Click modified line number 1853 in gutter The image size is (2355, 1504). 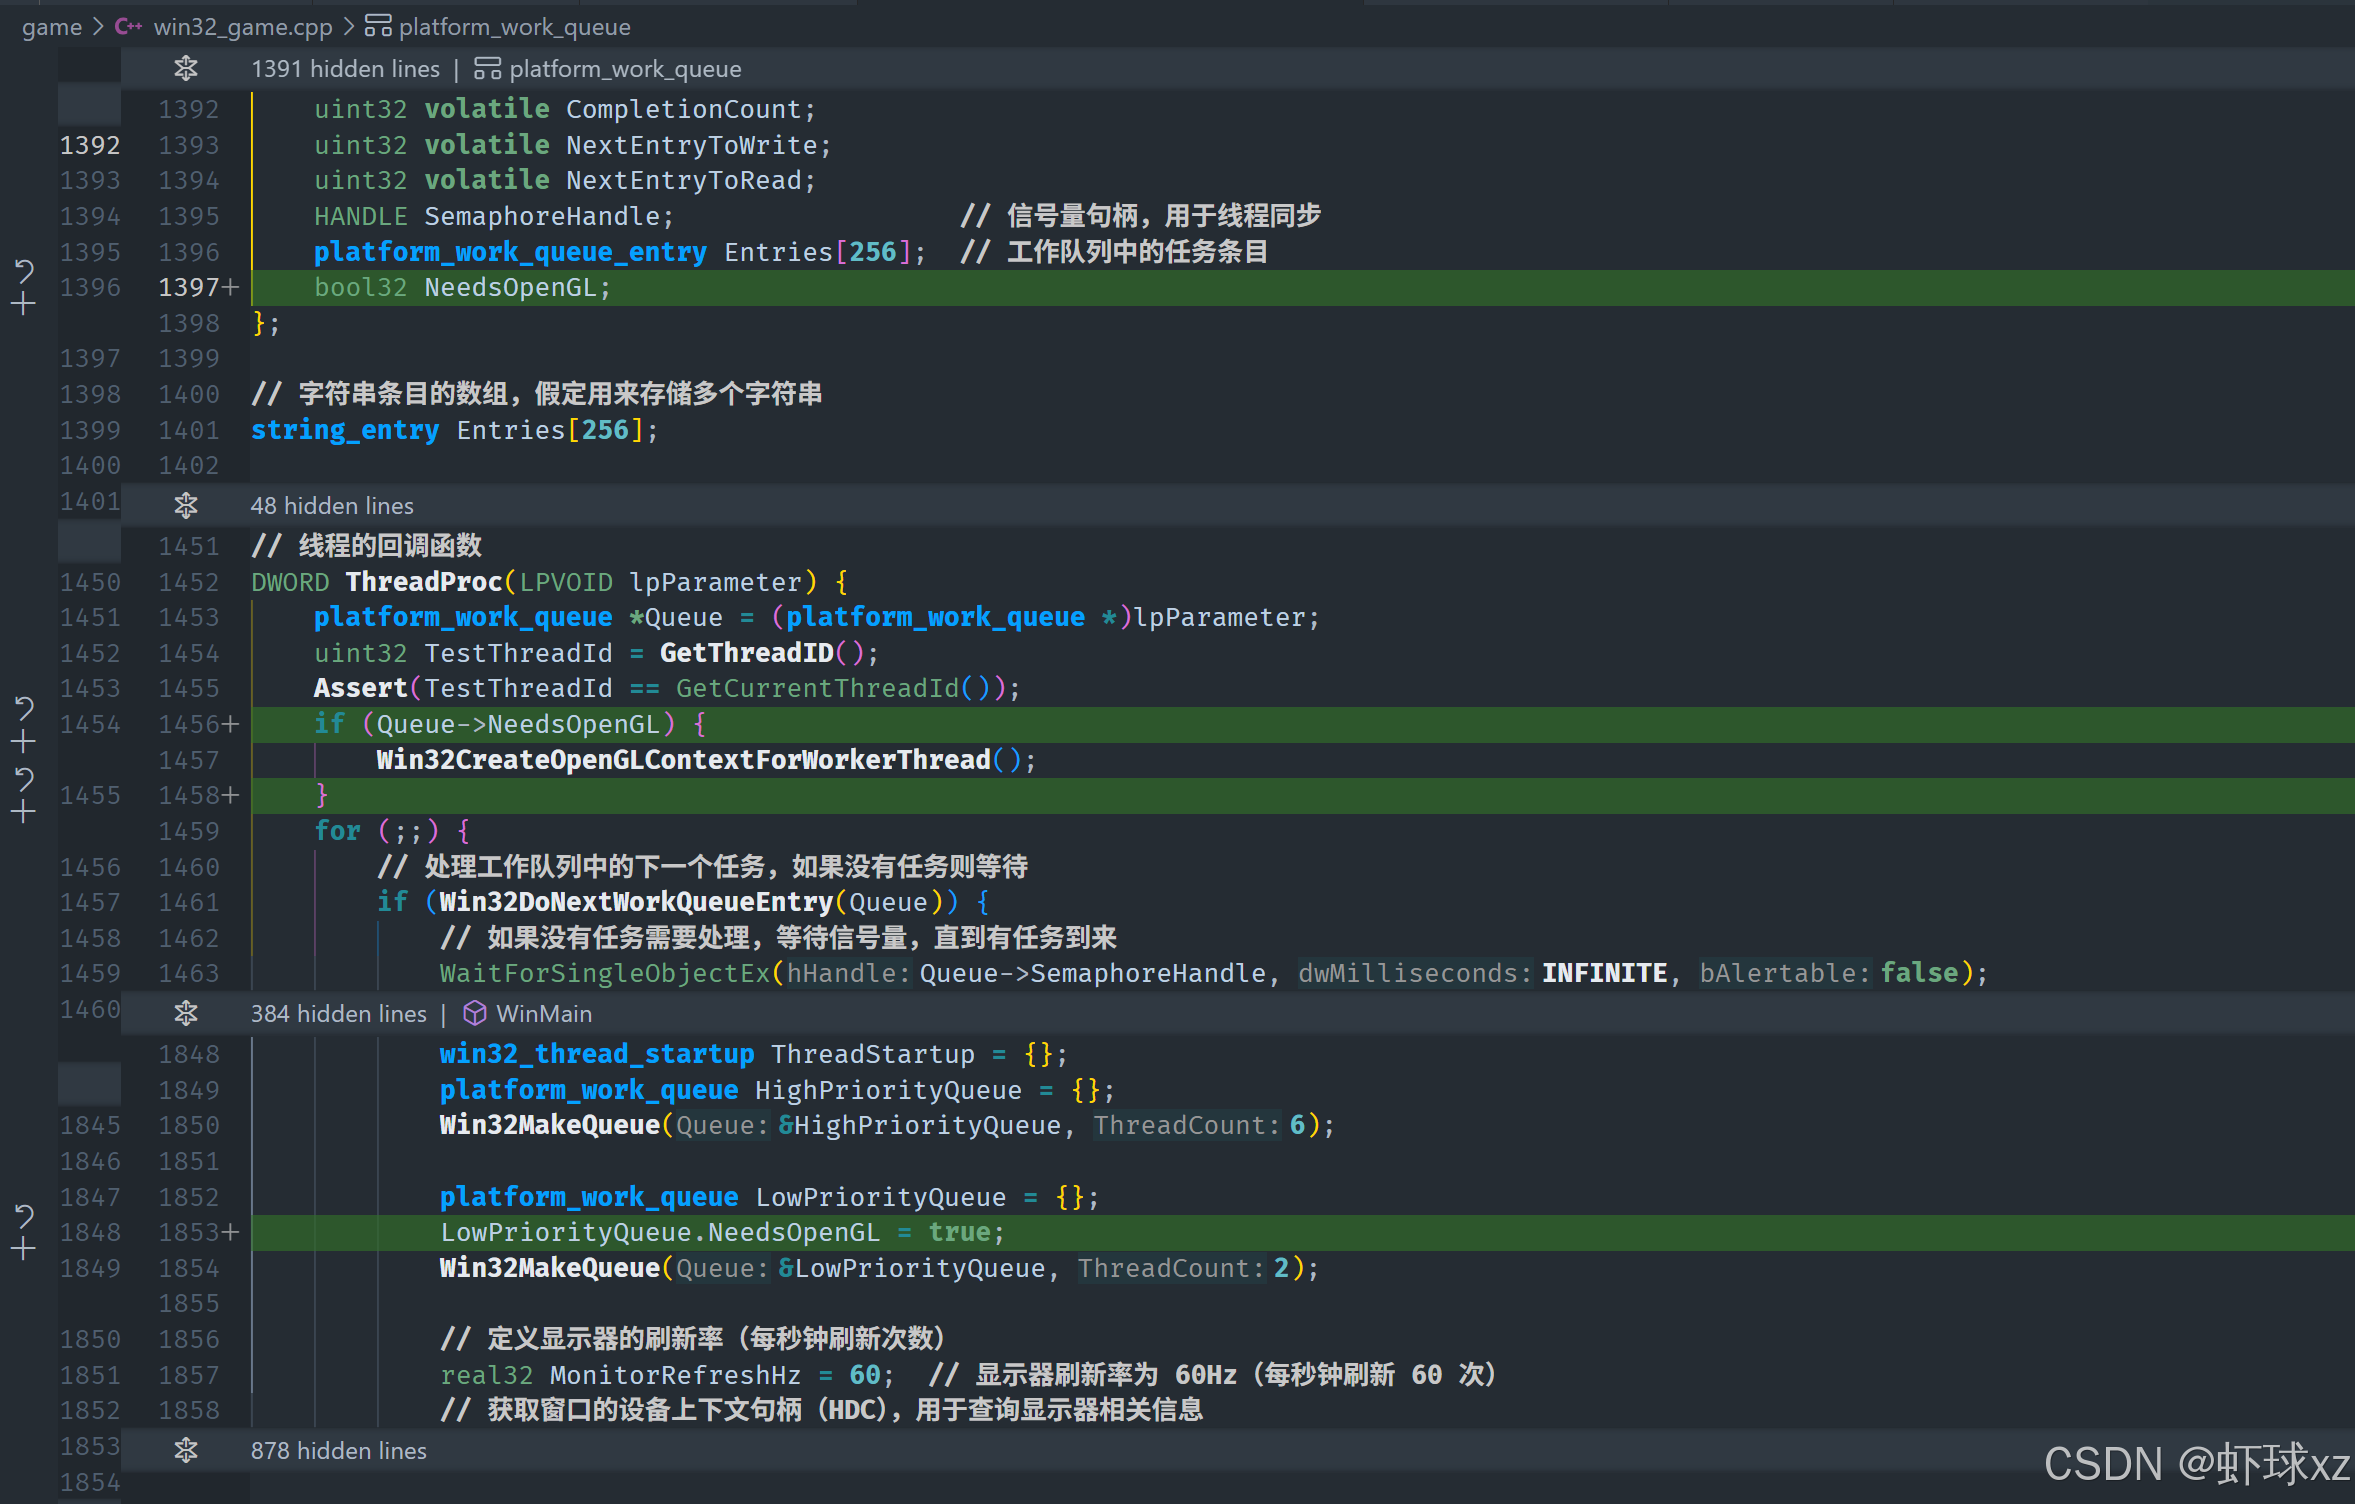[x=189, y=1233]
